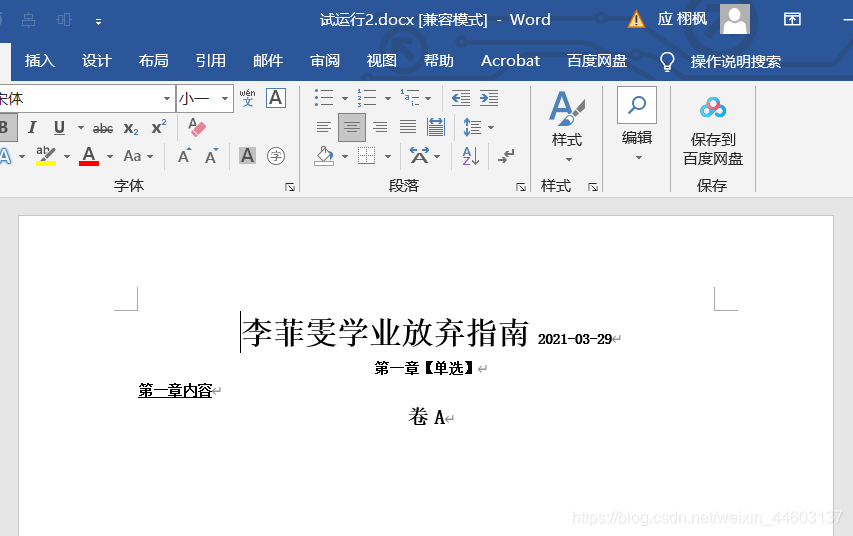Image resolution: width=853 pixels, height=536 pixels.
Task: Open the 编辑 editing menu
Action: (x=637, y=125)
